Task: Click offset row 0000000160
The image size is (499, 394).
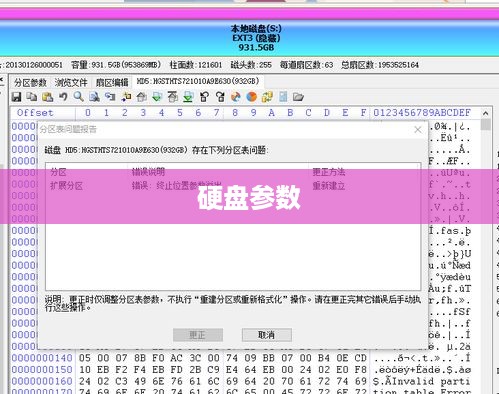Action: 42,381
